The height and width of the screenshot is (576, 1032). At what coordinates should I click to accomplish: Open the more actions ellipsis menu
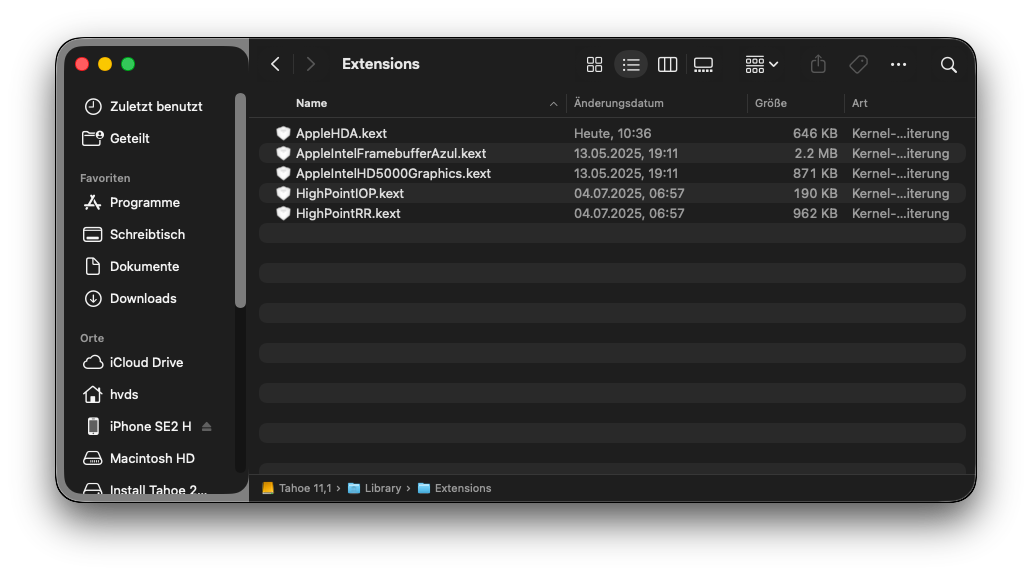pyautogui.click(x=898, y=65)
